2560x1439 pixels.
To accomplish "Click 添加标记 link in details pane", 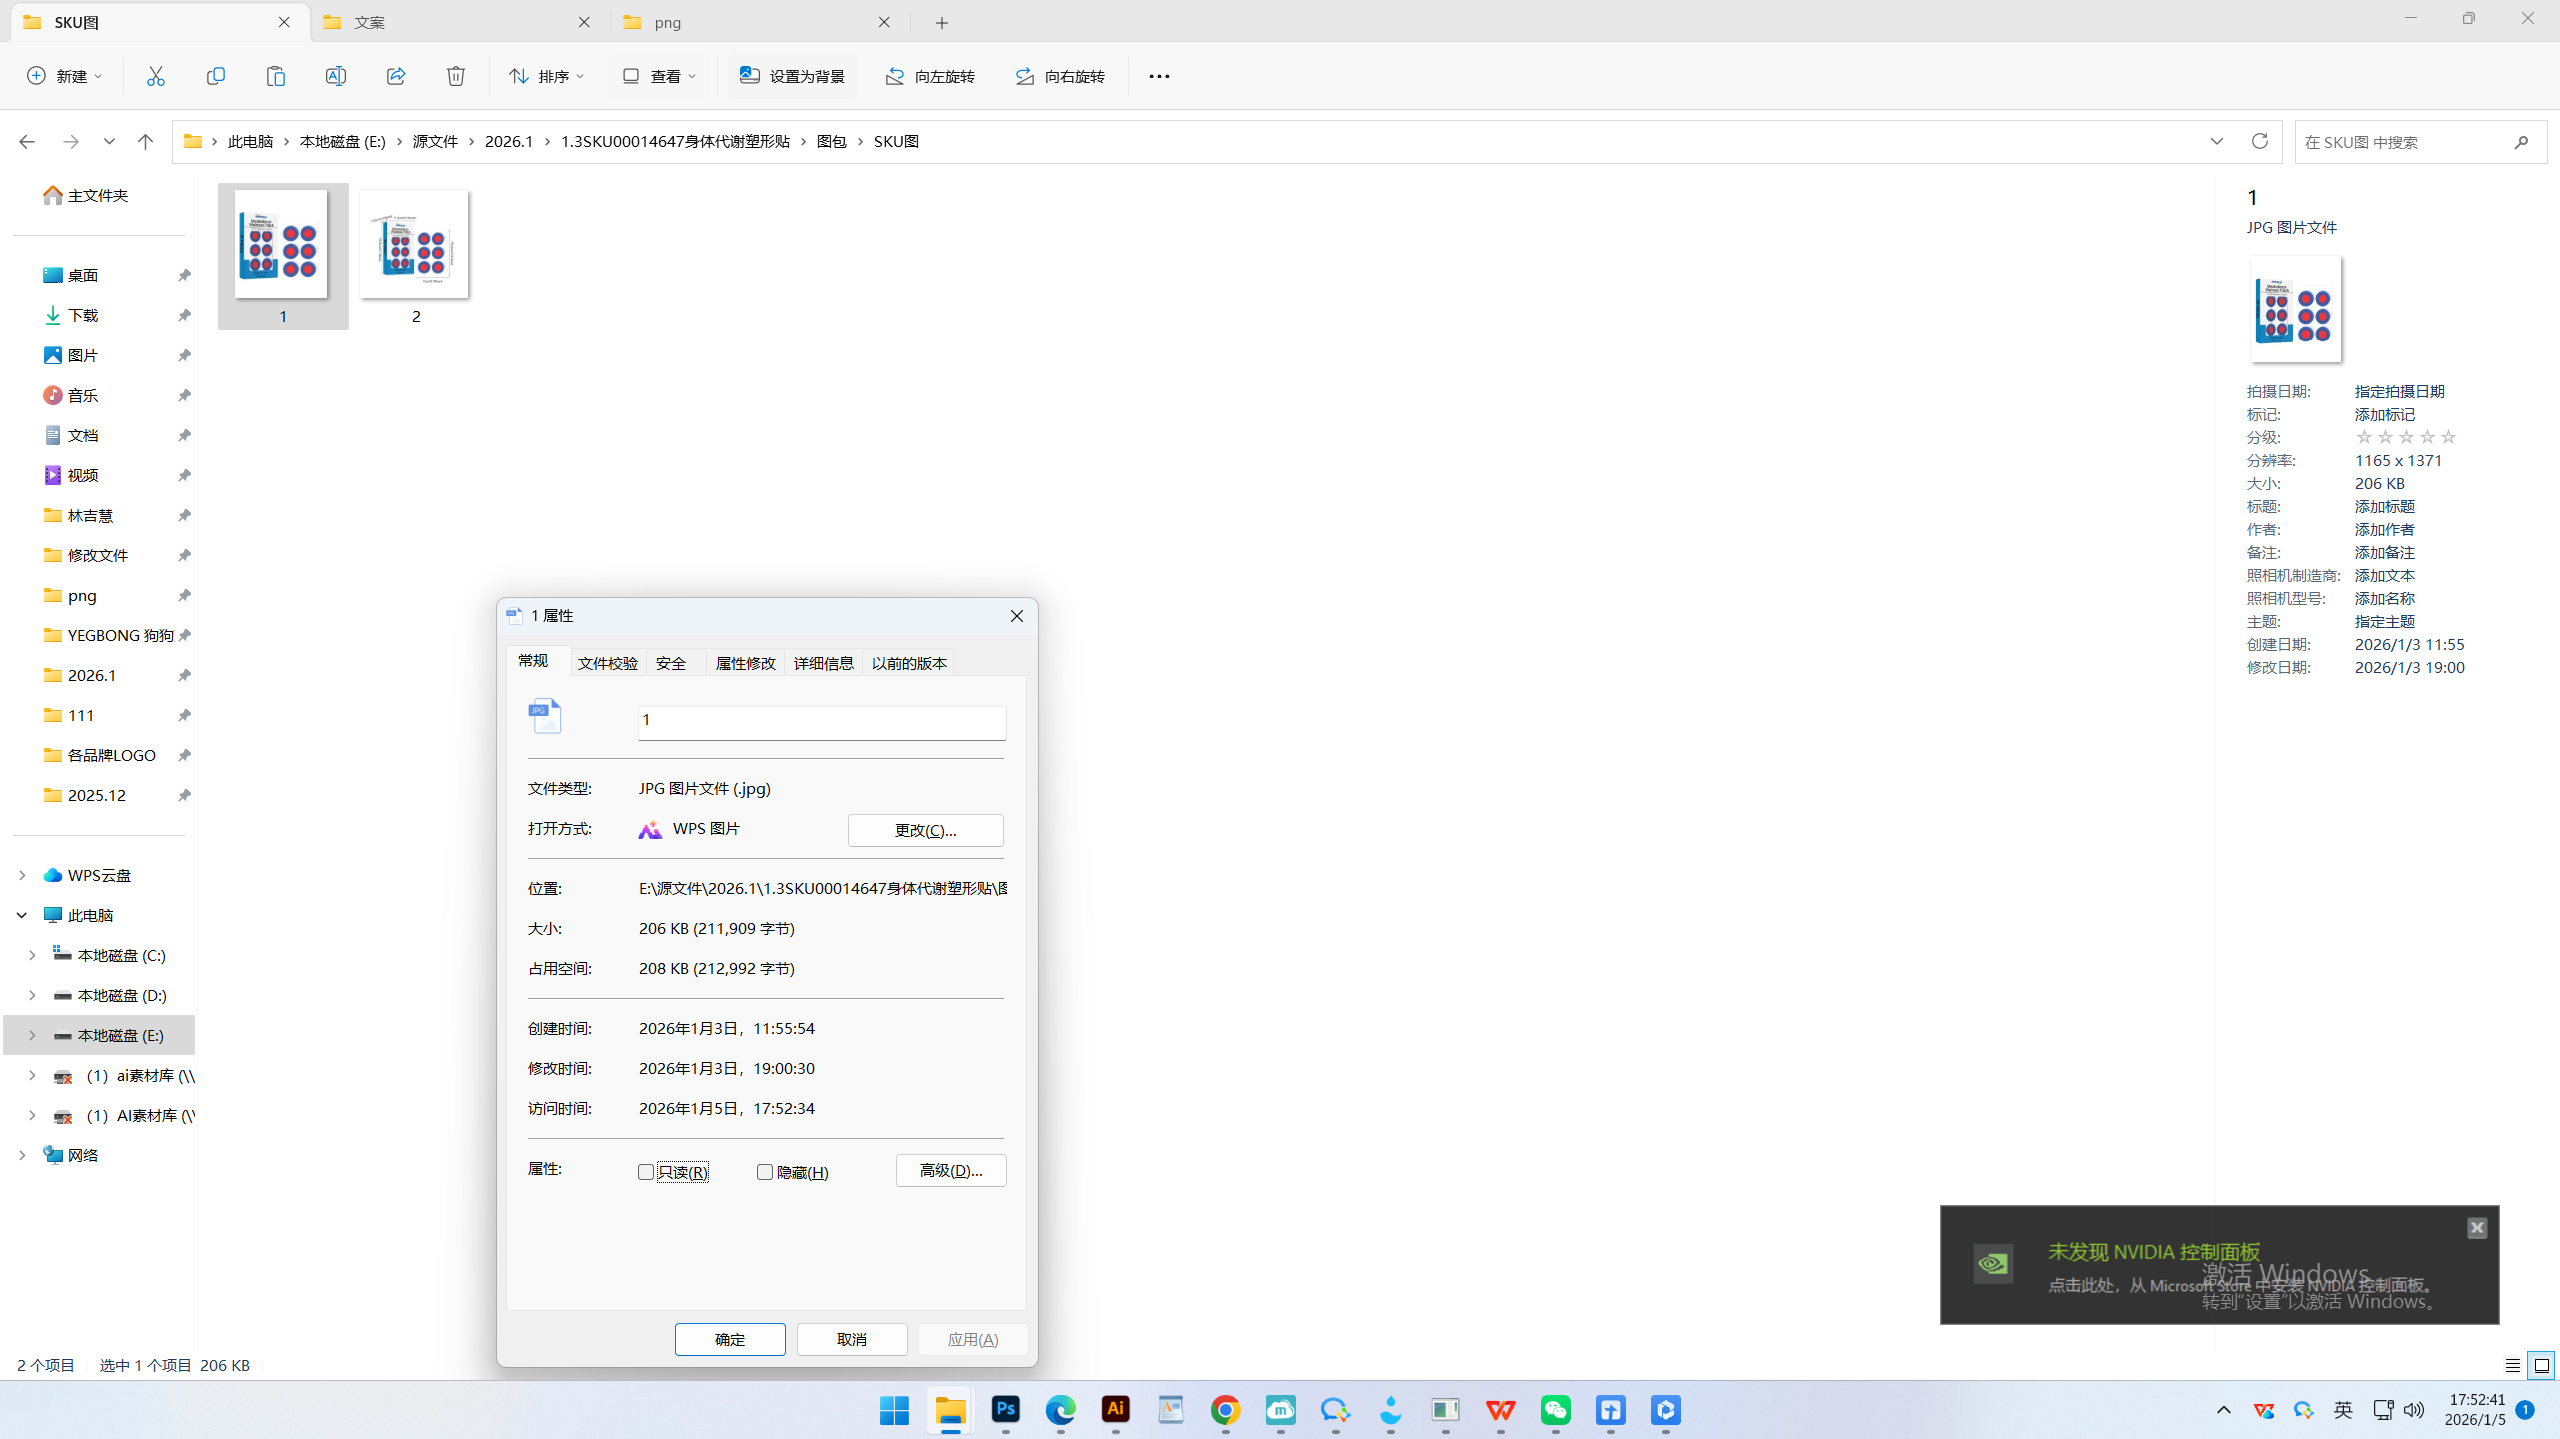I will [2385, 414].
